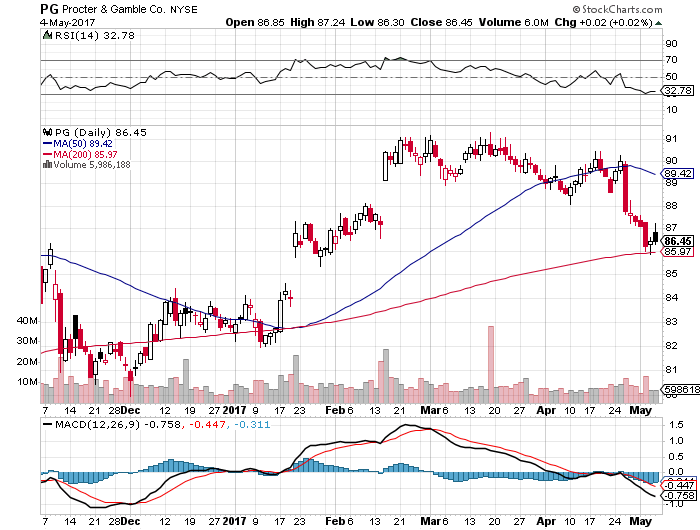Click the MA(200) price flag 85.97
The height and width of the screenshot is (530, 700).
point(678,251)
